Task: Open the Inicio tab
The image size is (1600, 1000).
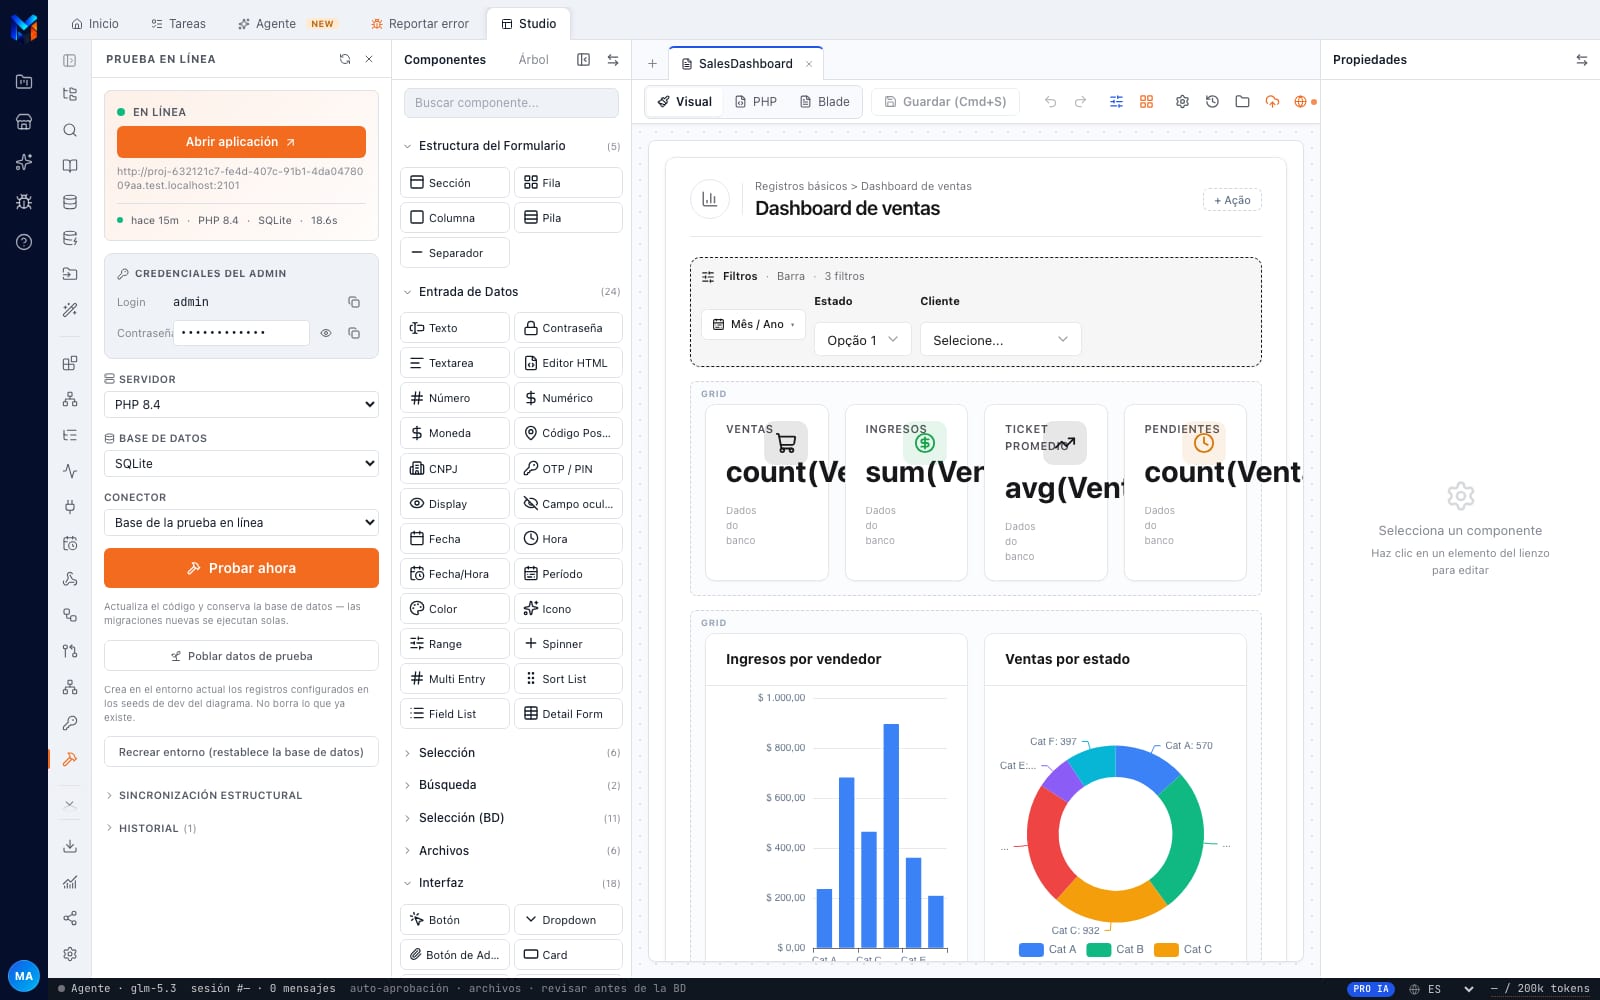Action: point(95,24)
